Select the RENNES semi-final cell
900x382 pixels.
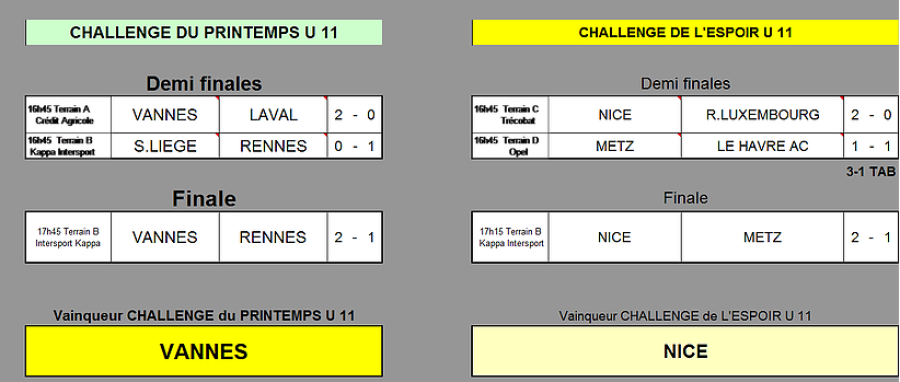click(273, 146)
